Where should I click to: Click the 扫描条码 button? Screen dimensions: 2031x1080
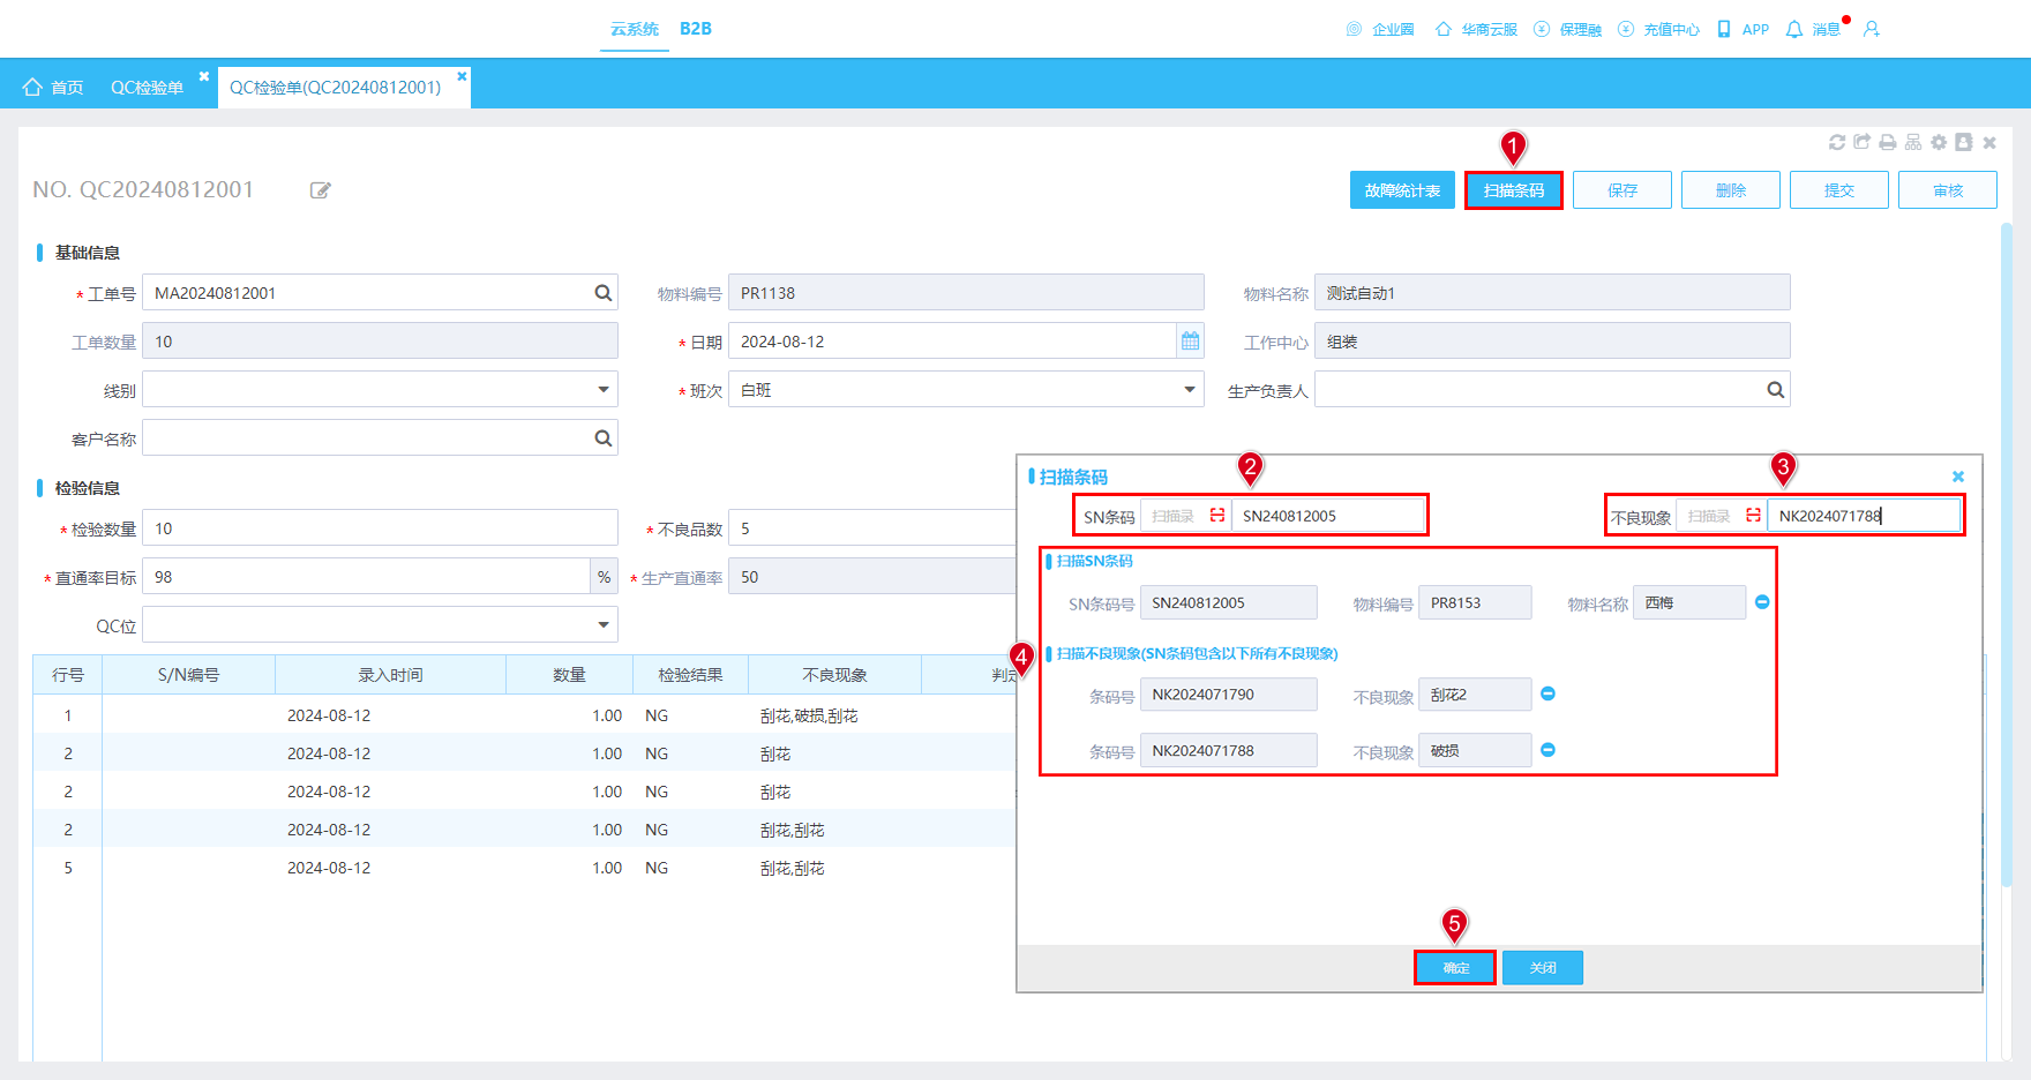tap(1513, 190)
